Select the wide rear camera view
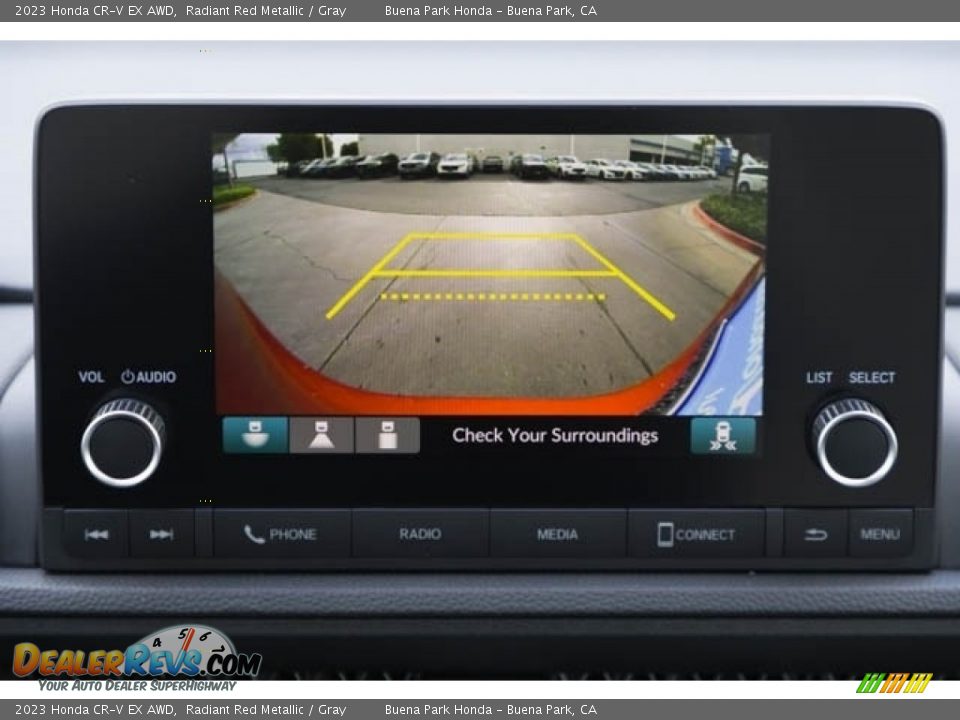This screenshot has height=720, width=960. point(254,435)
